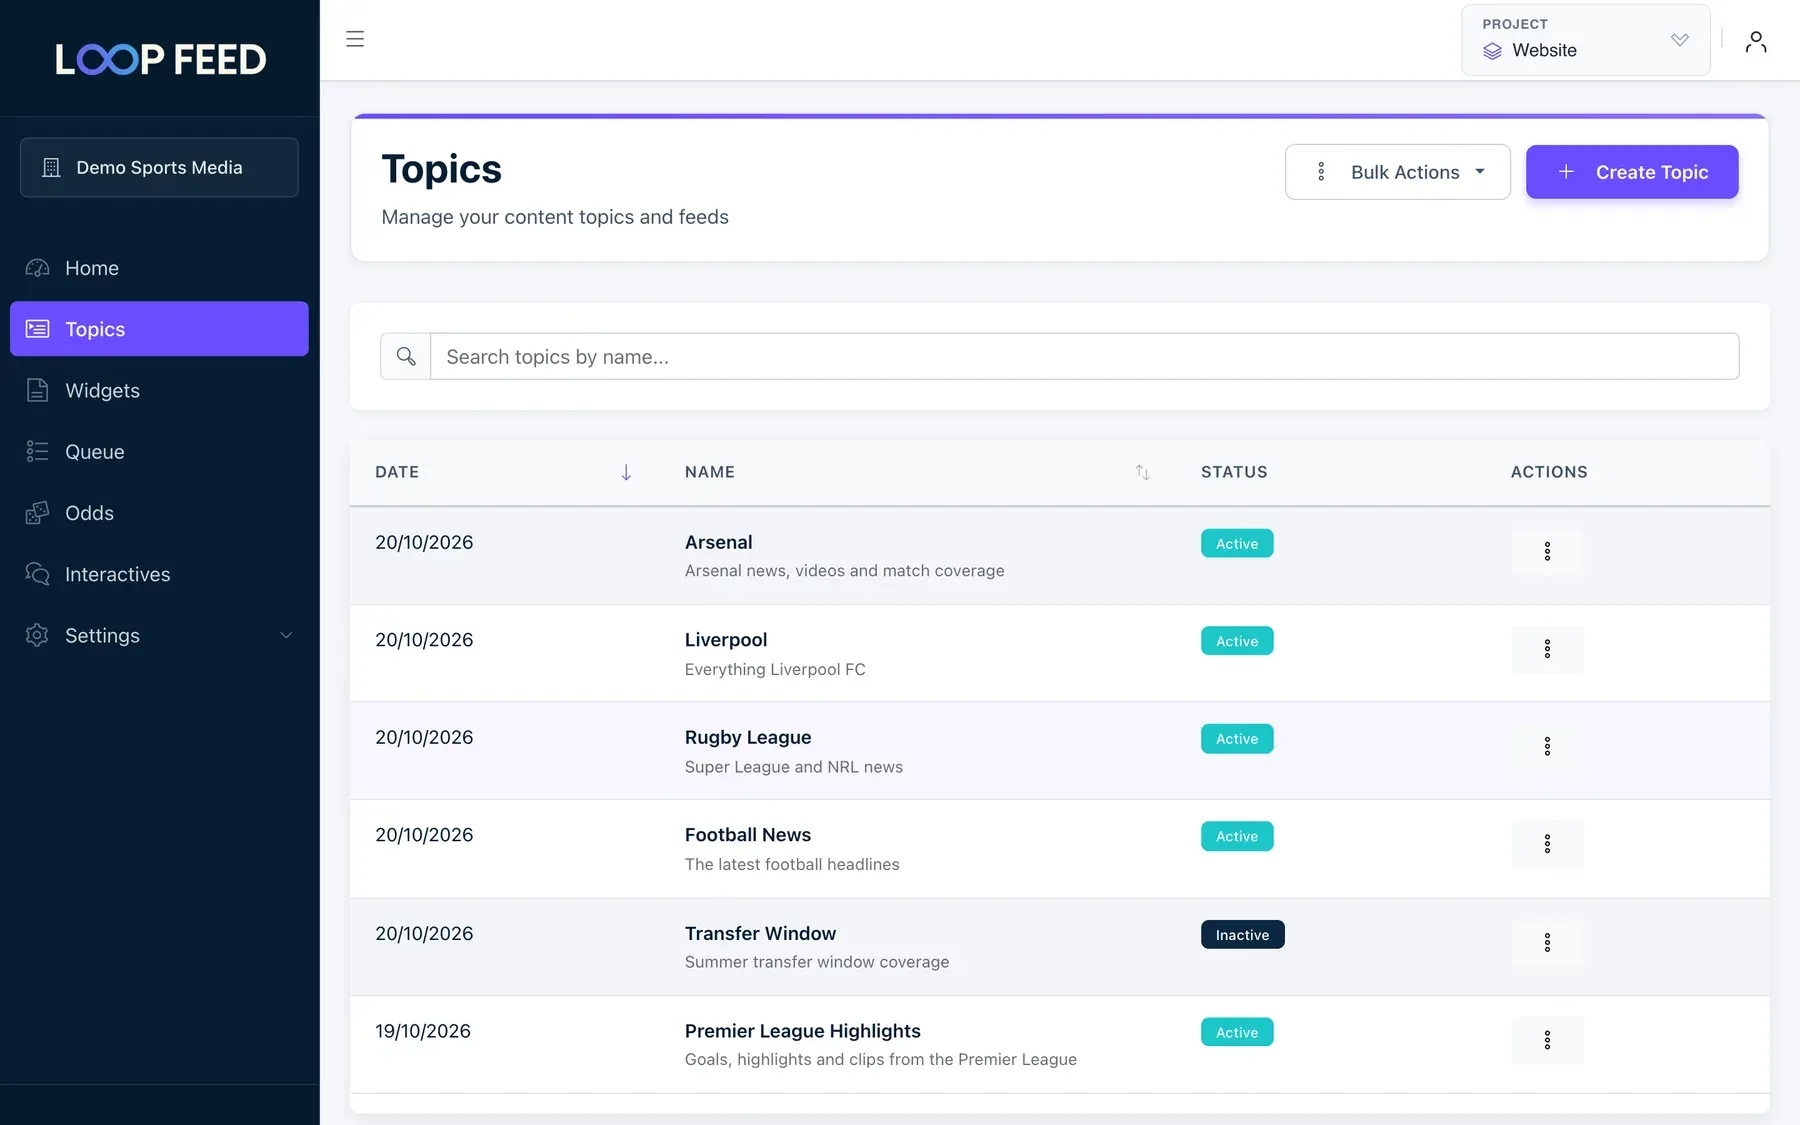This screenshot has width=1800, height=1125.
Task: Open the Odds page
Action: (159, 513)
